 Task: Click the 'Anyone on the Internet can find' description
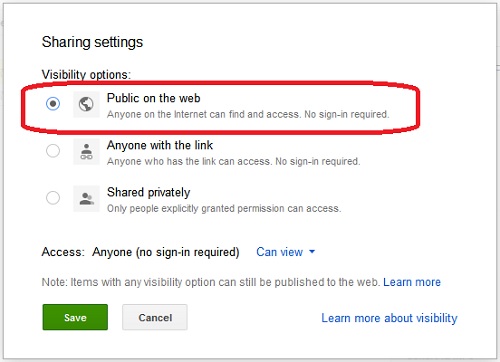(248, 114)
